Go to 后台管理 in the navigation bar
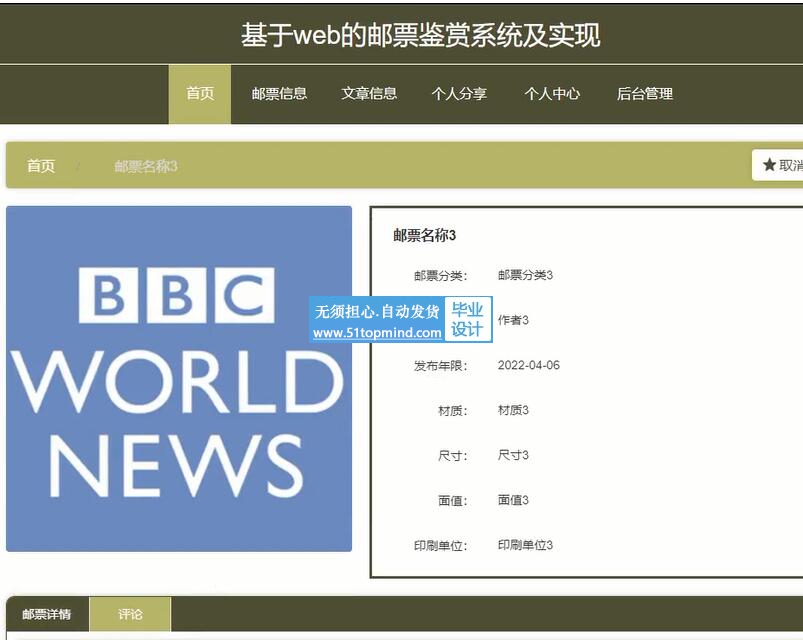Screen dimensions: 803x640 tap(645, 94)
